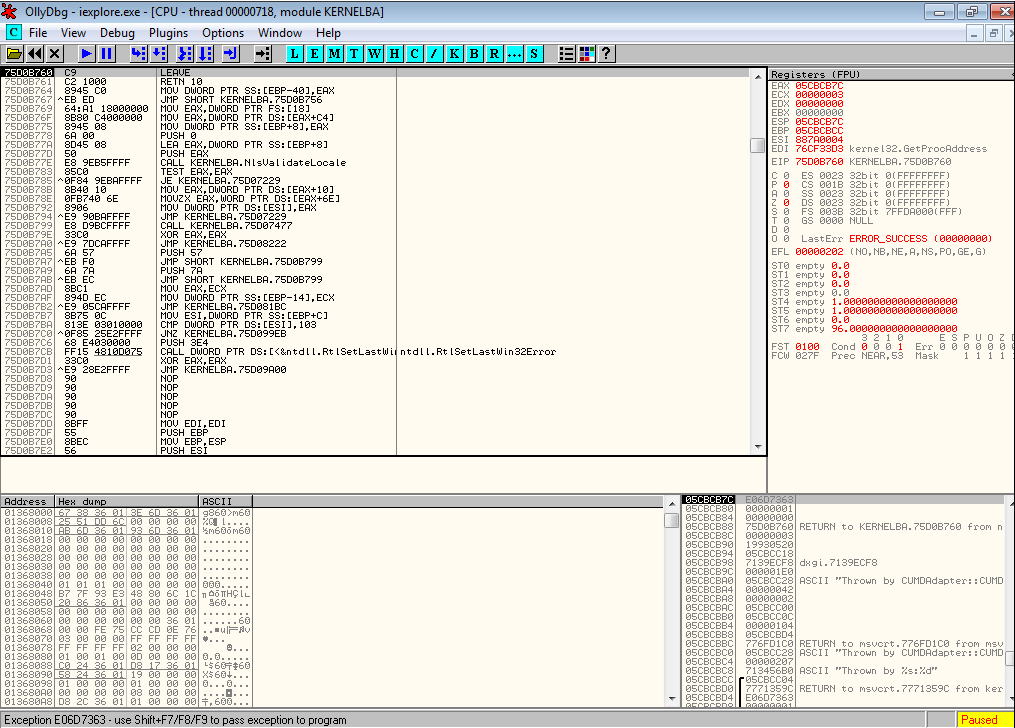Open the Plugins menu

point(168,33)
